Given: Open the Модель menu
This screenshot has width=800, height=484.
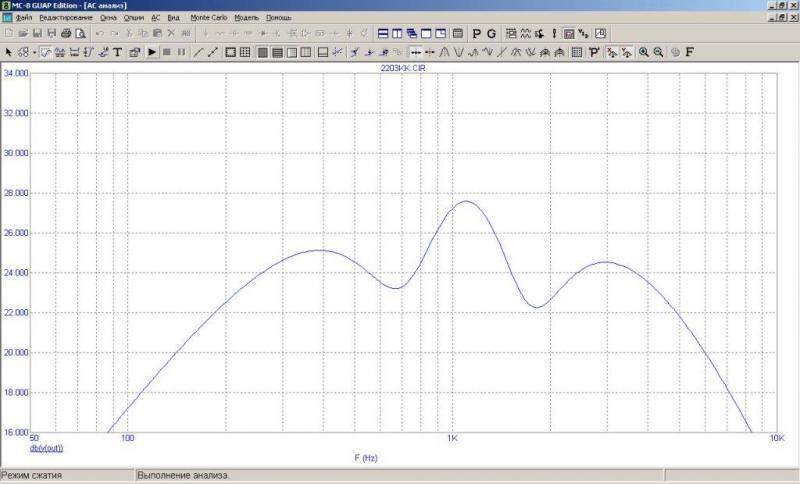Looking at the screenshot, I should coord(246,17).
